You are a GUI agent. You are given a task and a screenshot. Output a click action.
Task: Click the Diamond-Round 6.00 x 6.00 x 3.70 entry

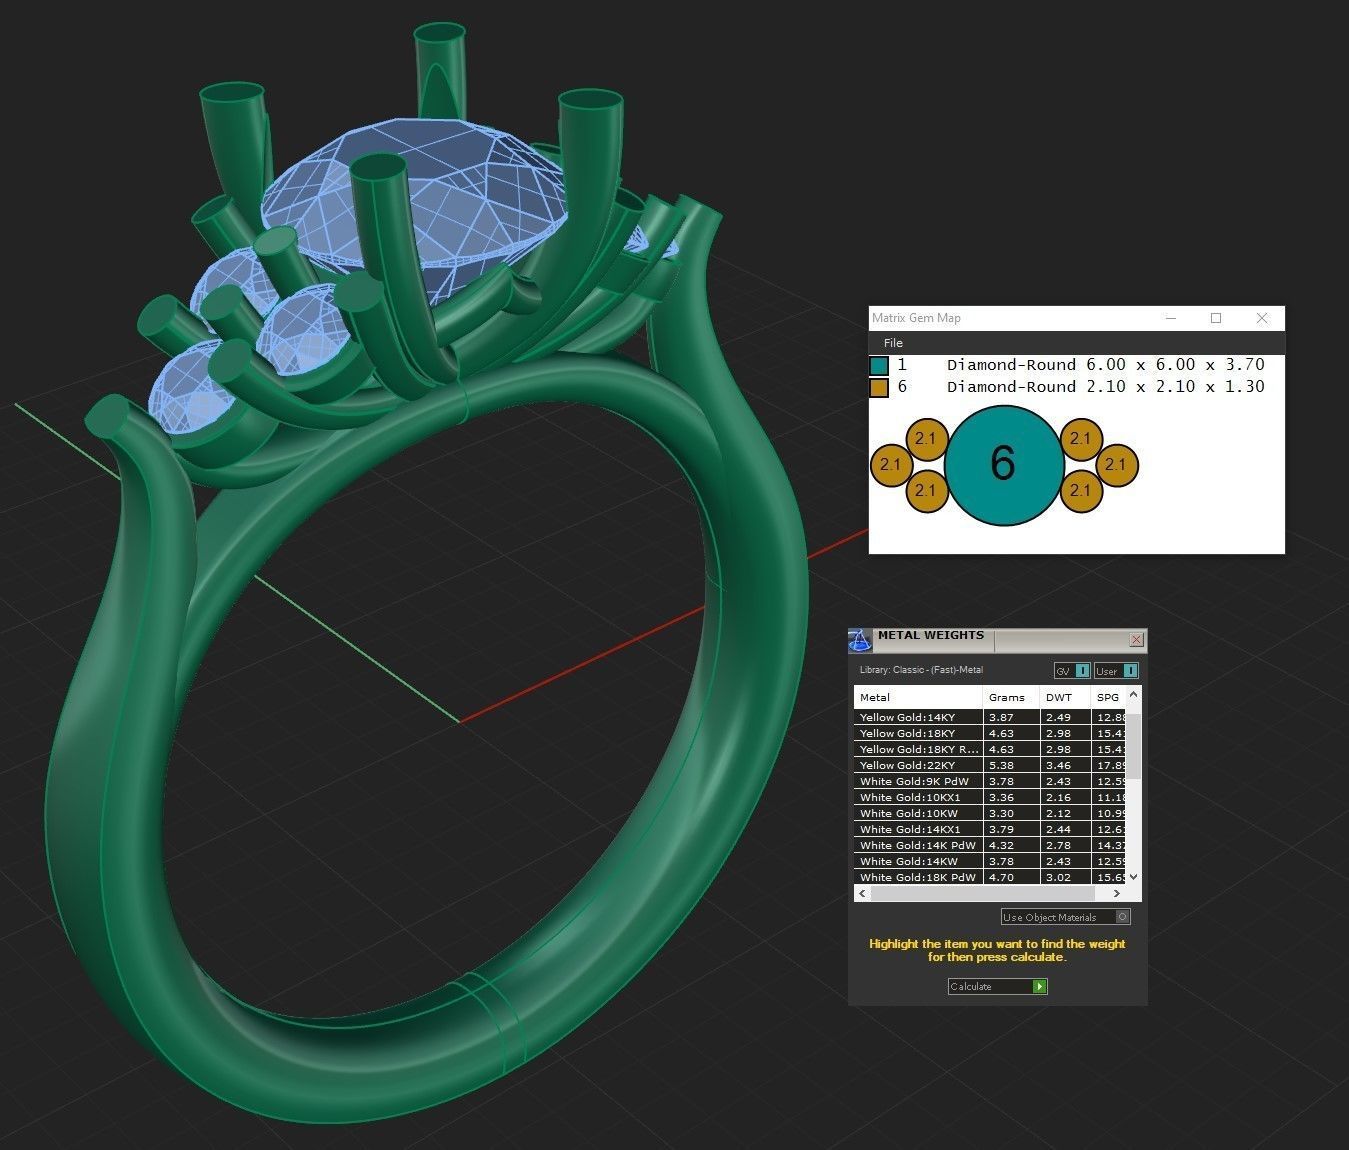[x=1105, y=365]
